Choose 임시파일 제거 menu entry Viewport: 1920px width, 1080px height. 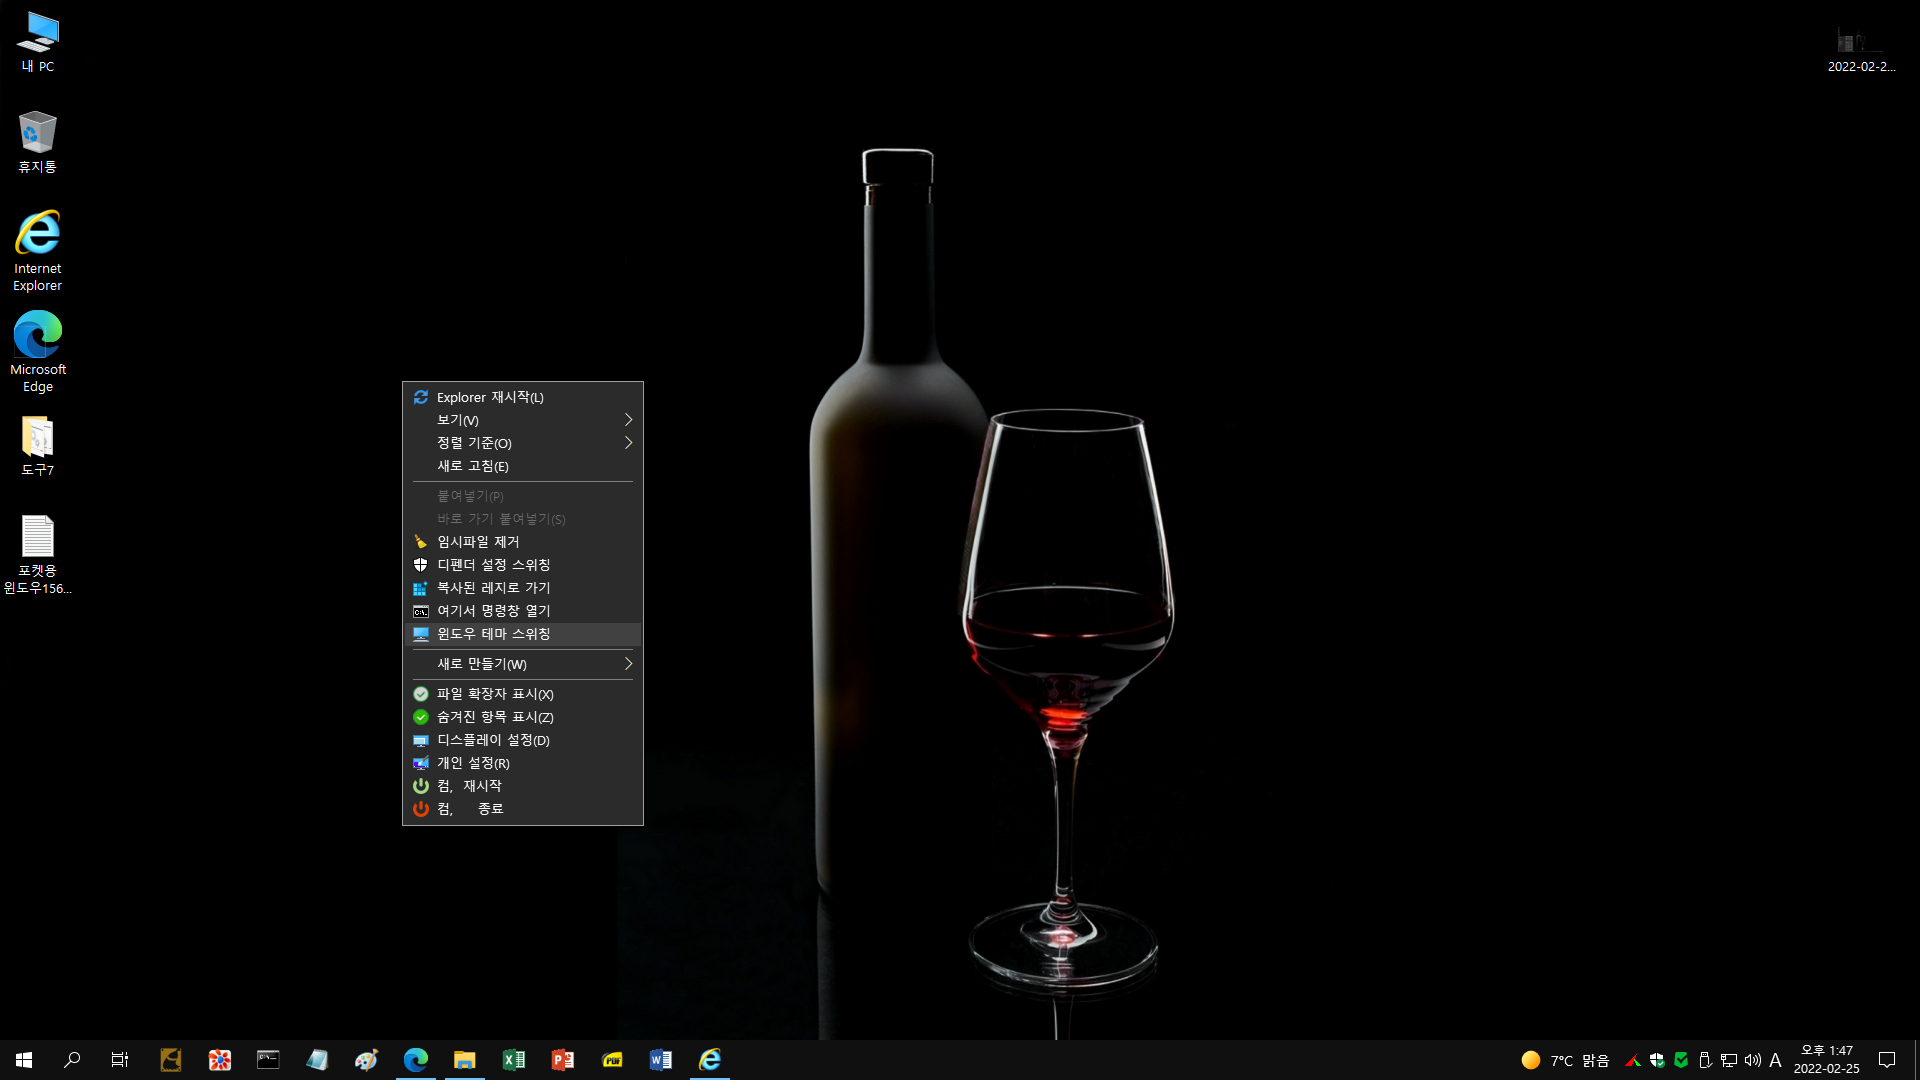pos(523,542)
